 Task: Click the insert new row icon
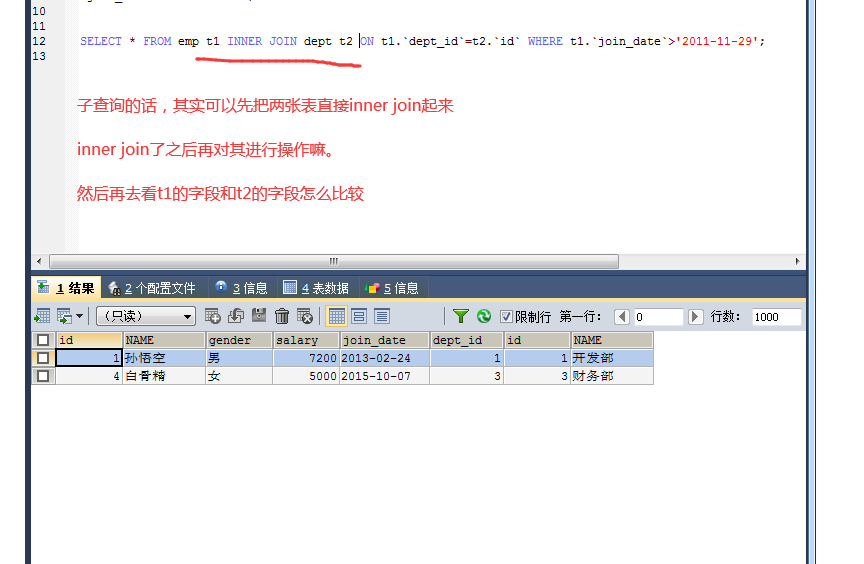(212, 316)
